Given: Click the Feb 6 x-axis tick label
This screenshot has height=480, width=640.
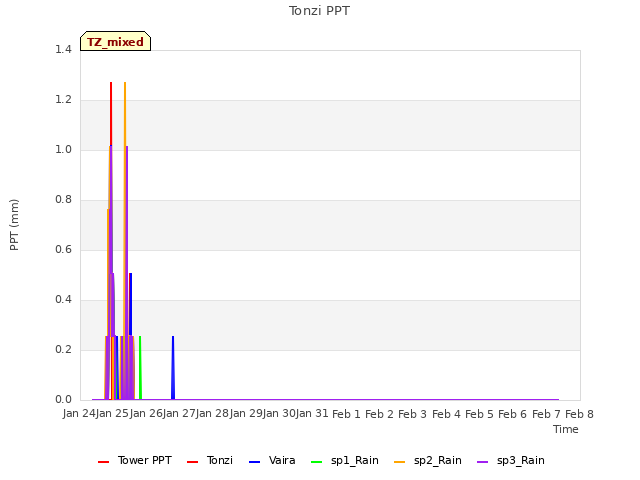Looking at the screenshot, I should (x=512, y=414).
